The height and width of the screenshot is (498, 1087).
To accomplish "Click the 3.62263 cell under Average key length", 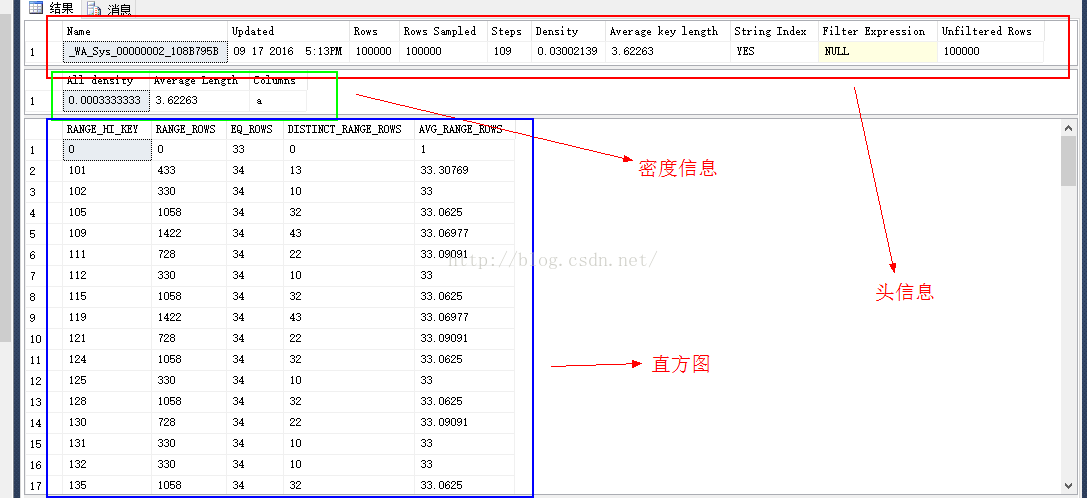I will point(668,51).
